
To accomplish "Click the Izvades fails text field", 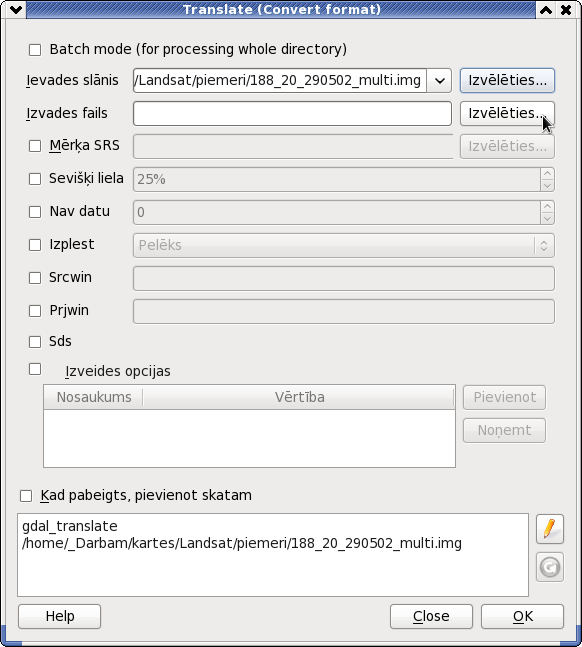I will [x=292, y=113].
